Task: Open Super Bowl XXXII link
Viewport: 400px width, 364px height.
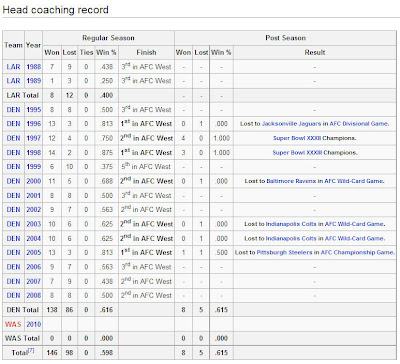Action: point(297,138)
